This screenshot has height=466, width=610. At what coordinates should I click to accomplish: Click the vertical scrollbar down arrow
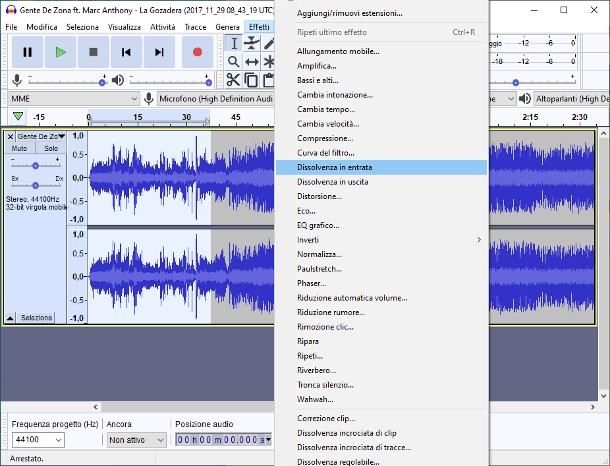(603, 396)
